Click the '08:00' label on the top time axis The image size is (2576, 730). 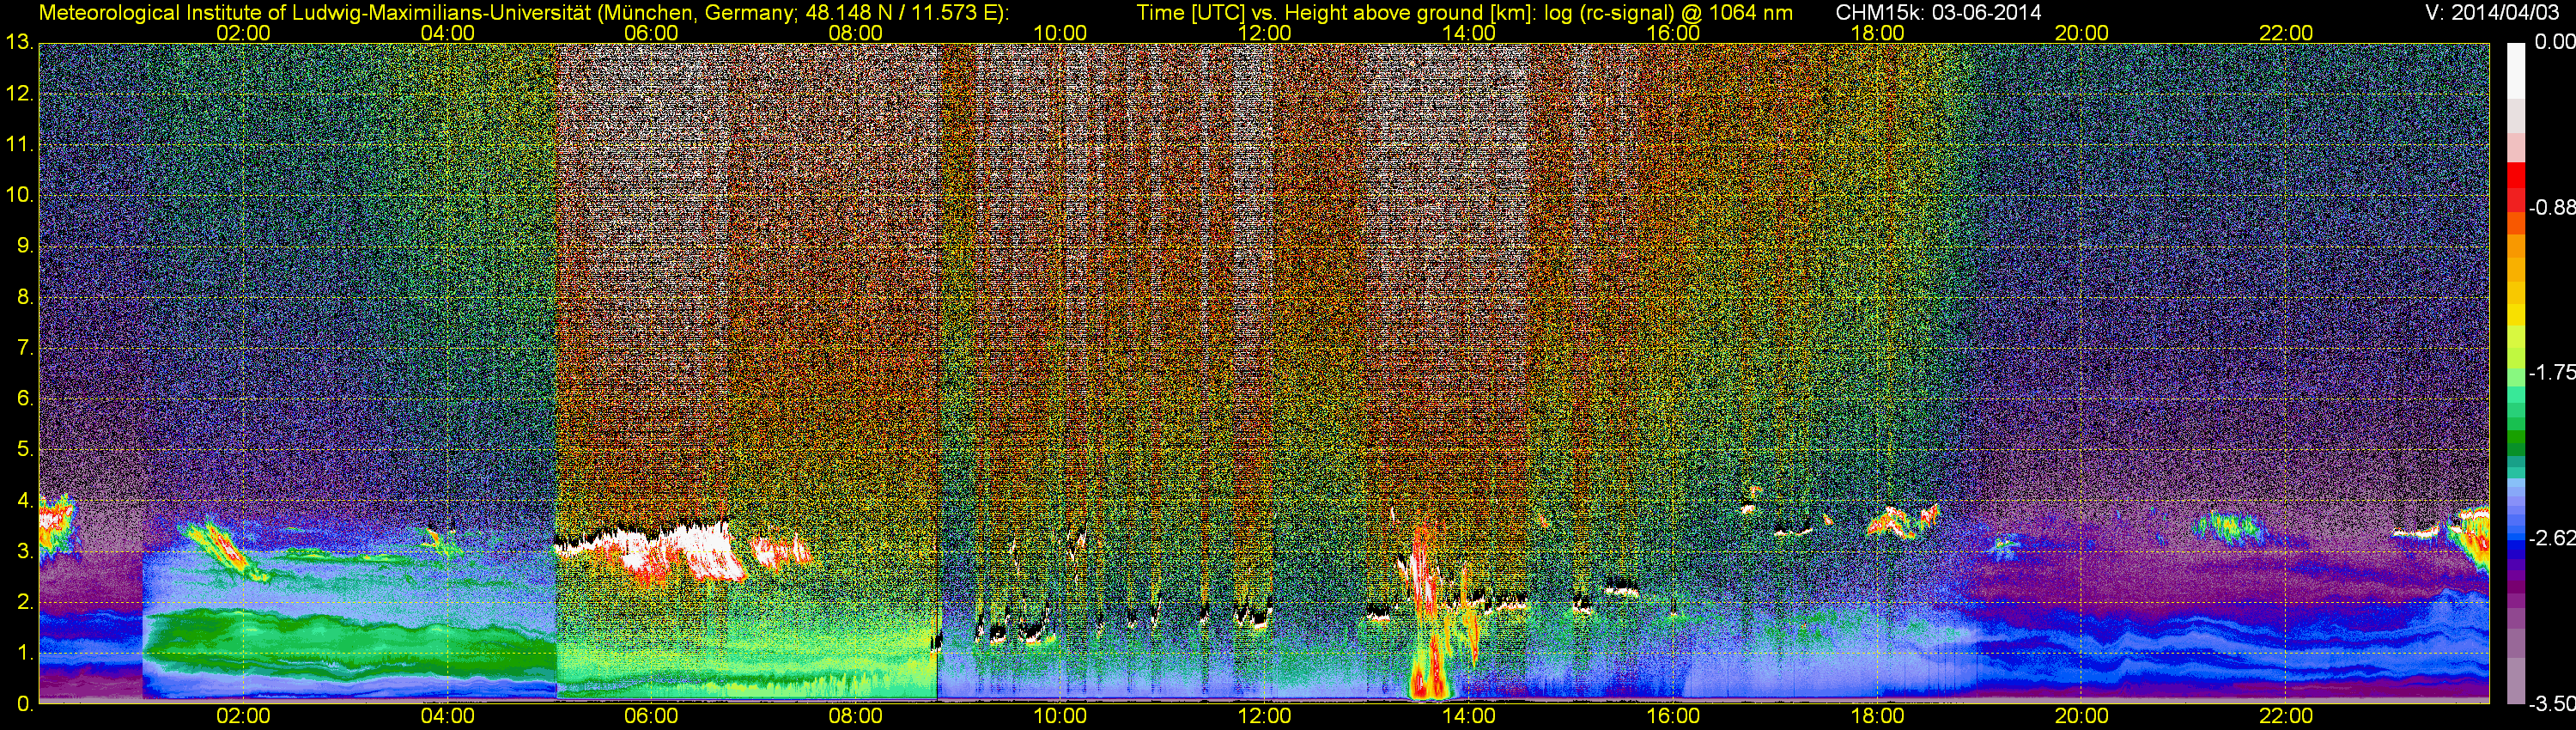tap(856, 33)
